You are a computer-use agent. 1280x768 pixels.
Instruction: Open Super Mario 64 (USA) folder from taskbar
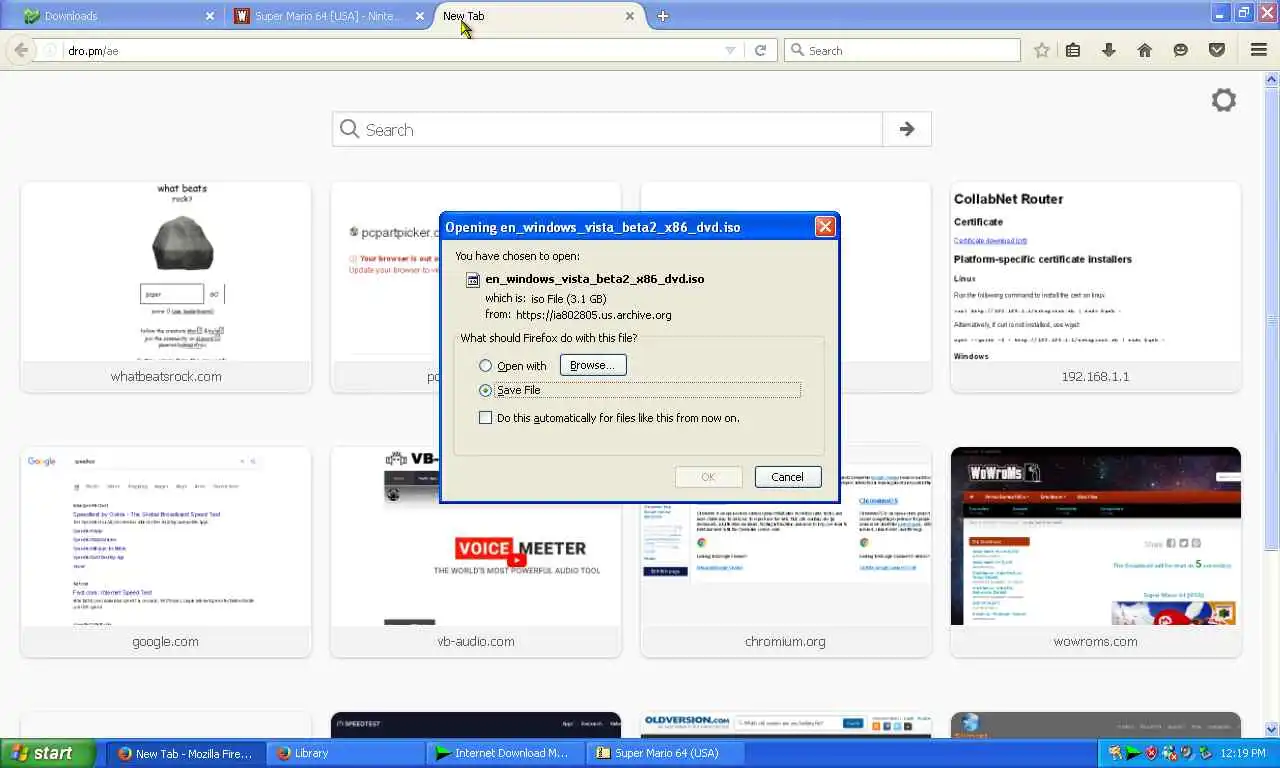[x=664, y=753]
